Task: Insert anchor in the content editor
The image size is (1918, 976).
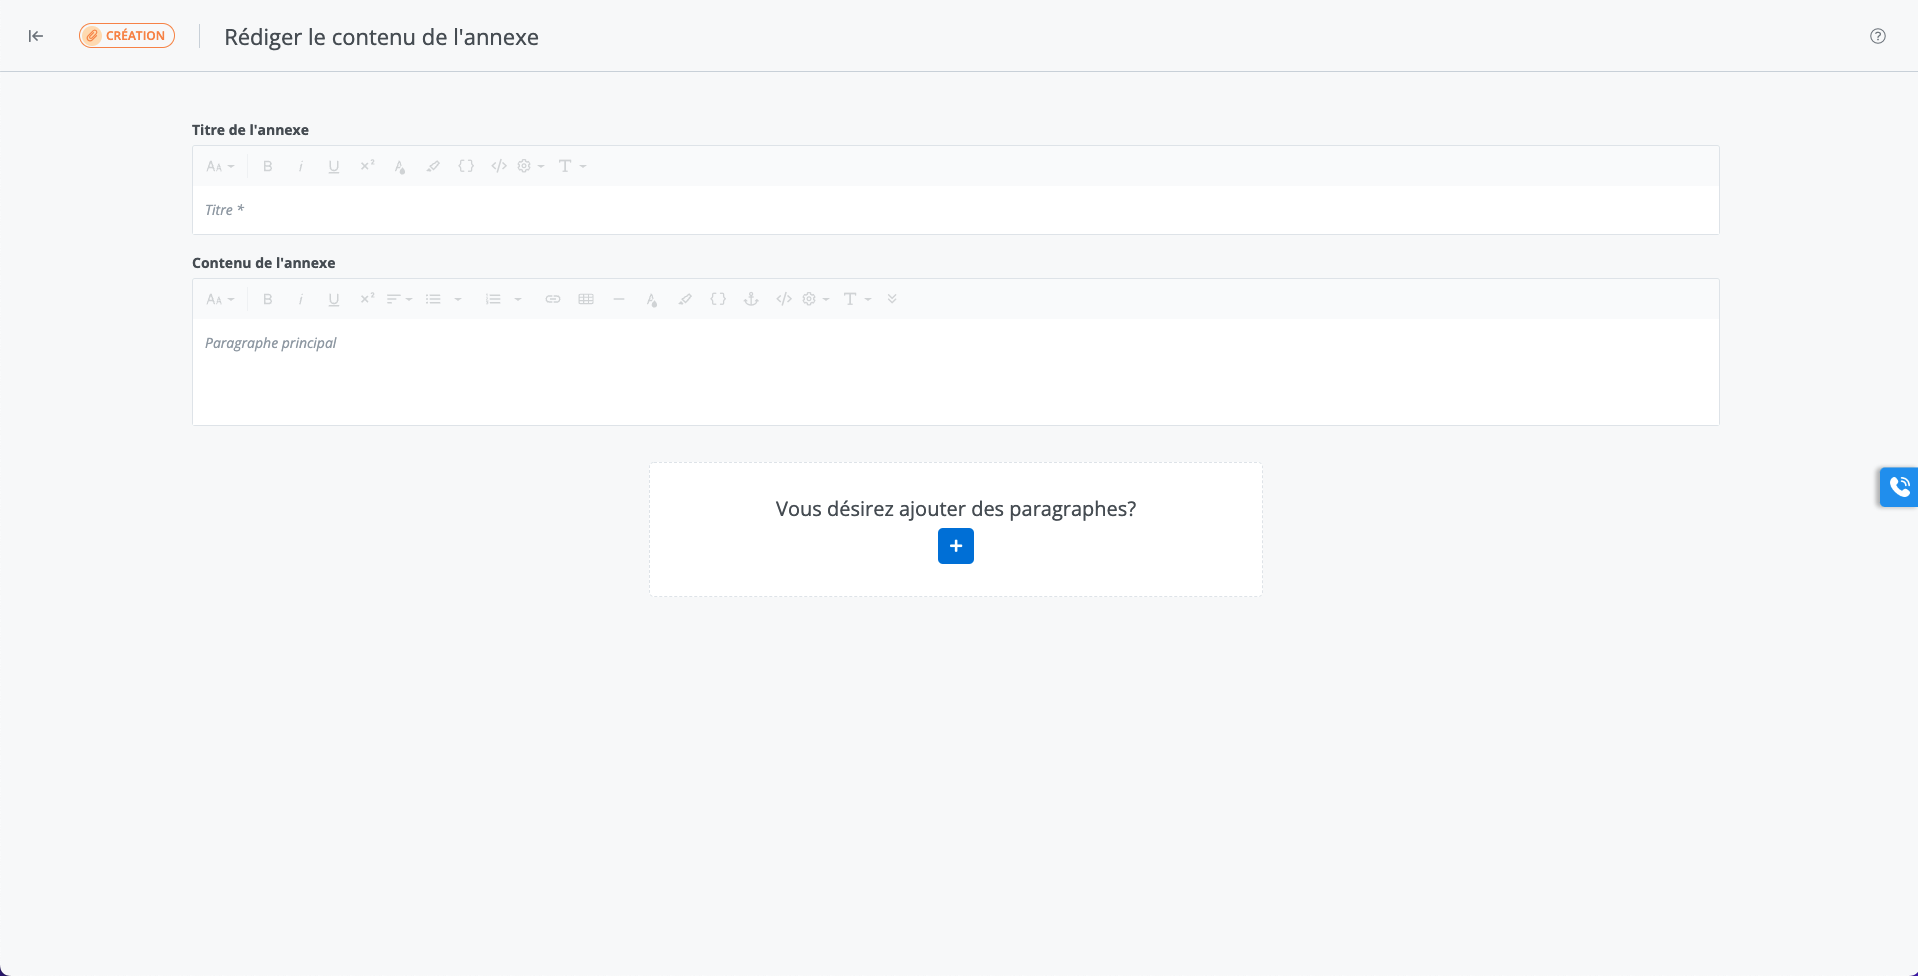Action: tap(751, 299)
